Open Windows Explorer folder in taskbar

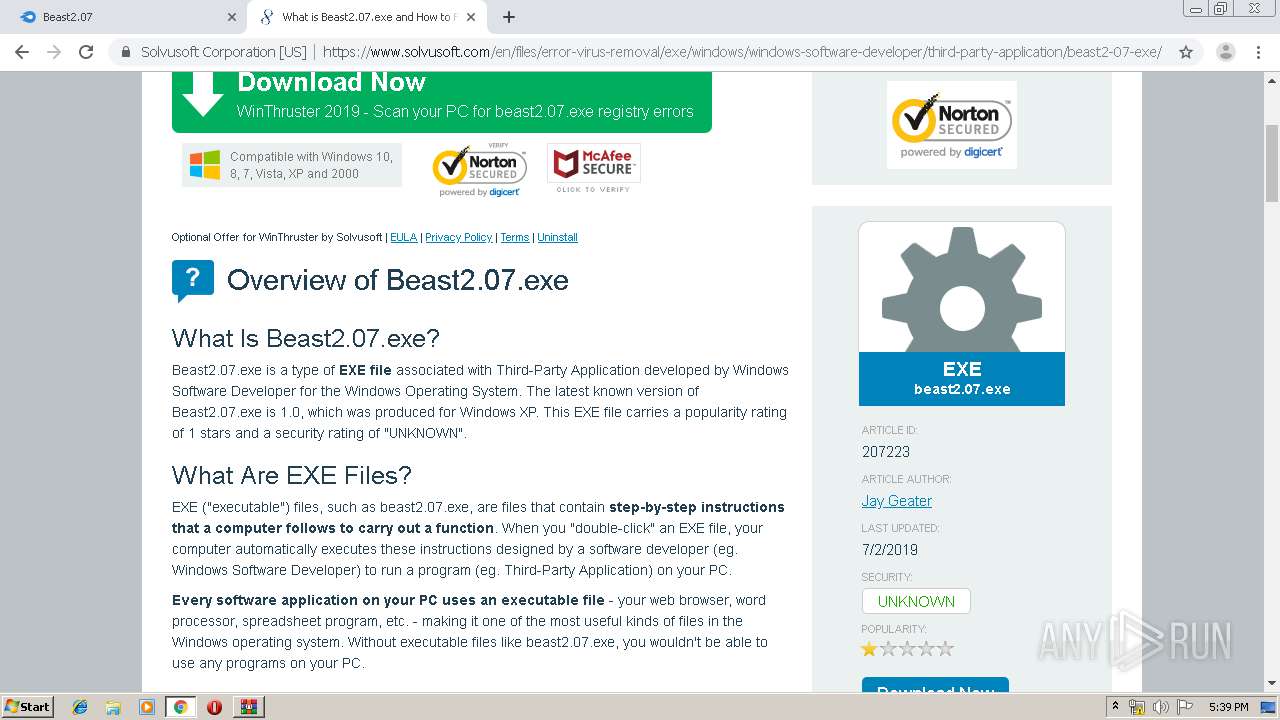coord(113,707)
